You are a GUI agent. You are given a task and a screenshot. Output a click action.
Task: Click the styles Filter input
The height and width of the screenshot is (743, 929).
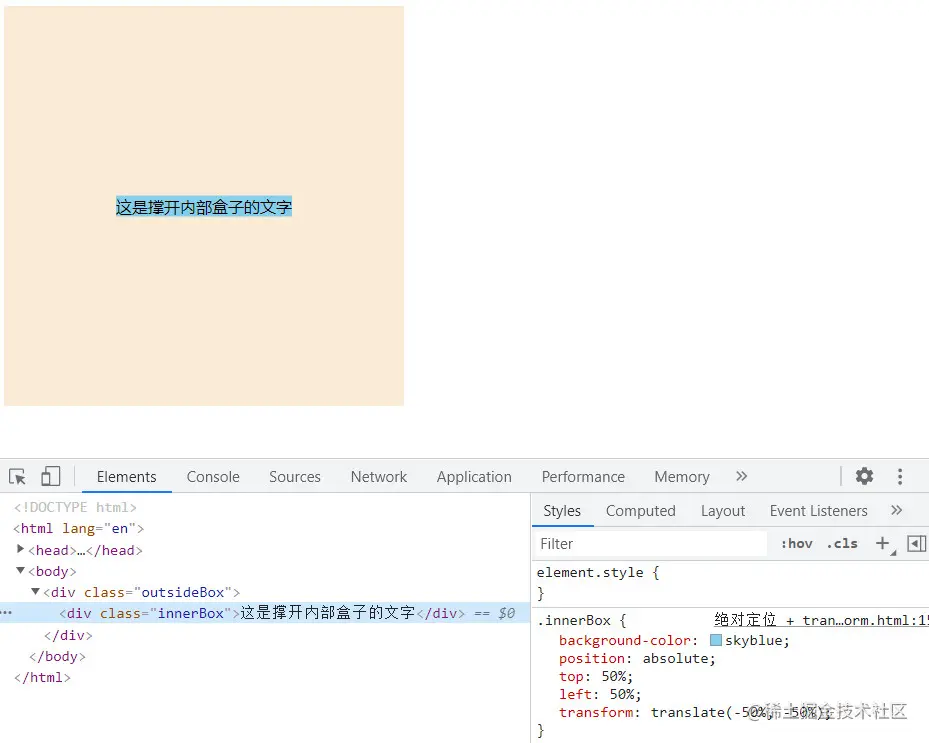click(x=651, y=543)
